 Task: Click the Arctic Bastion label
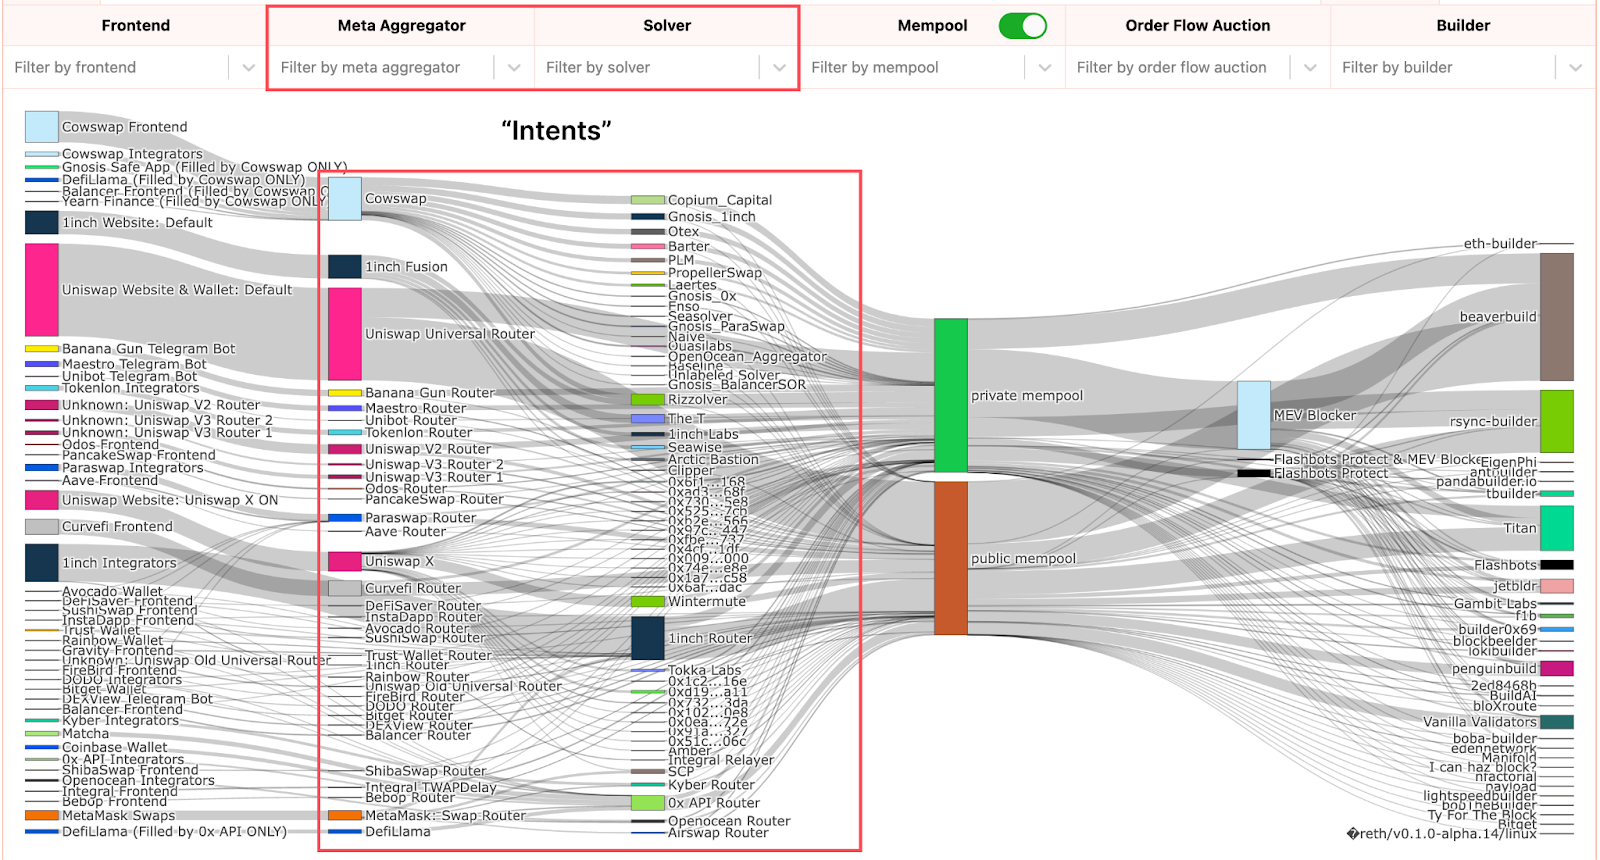coord(713,460)
